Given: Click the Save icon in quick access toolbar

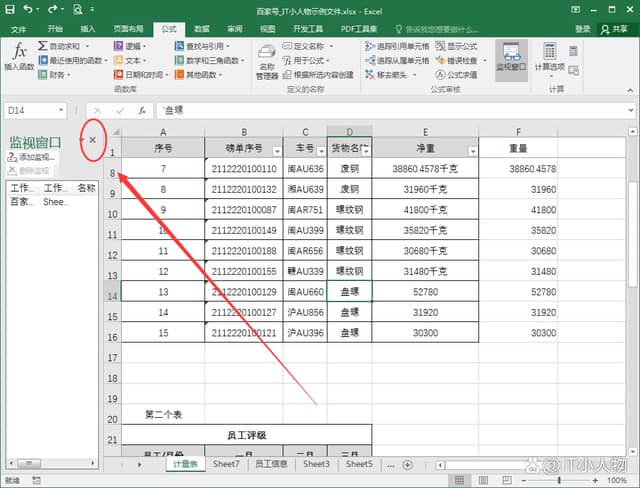Looking at the screenshot, I should click(9, 9).
